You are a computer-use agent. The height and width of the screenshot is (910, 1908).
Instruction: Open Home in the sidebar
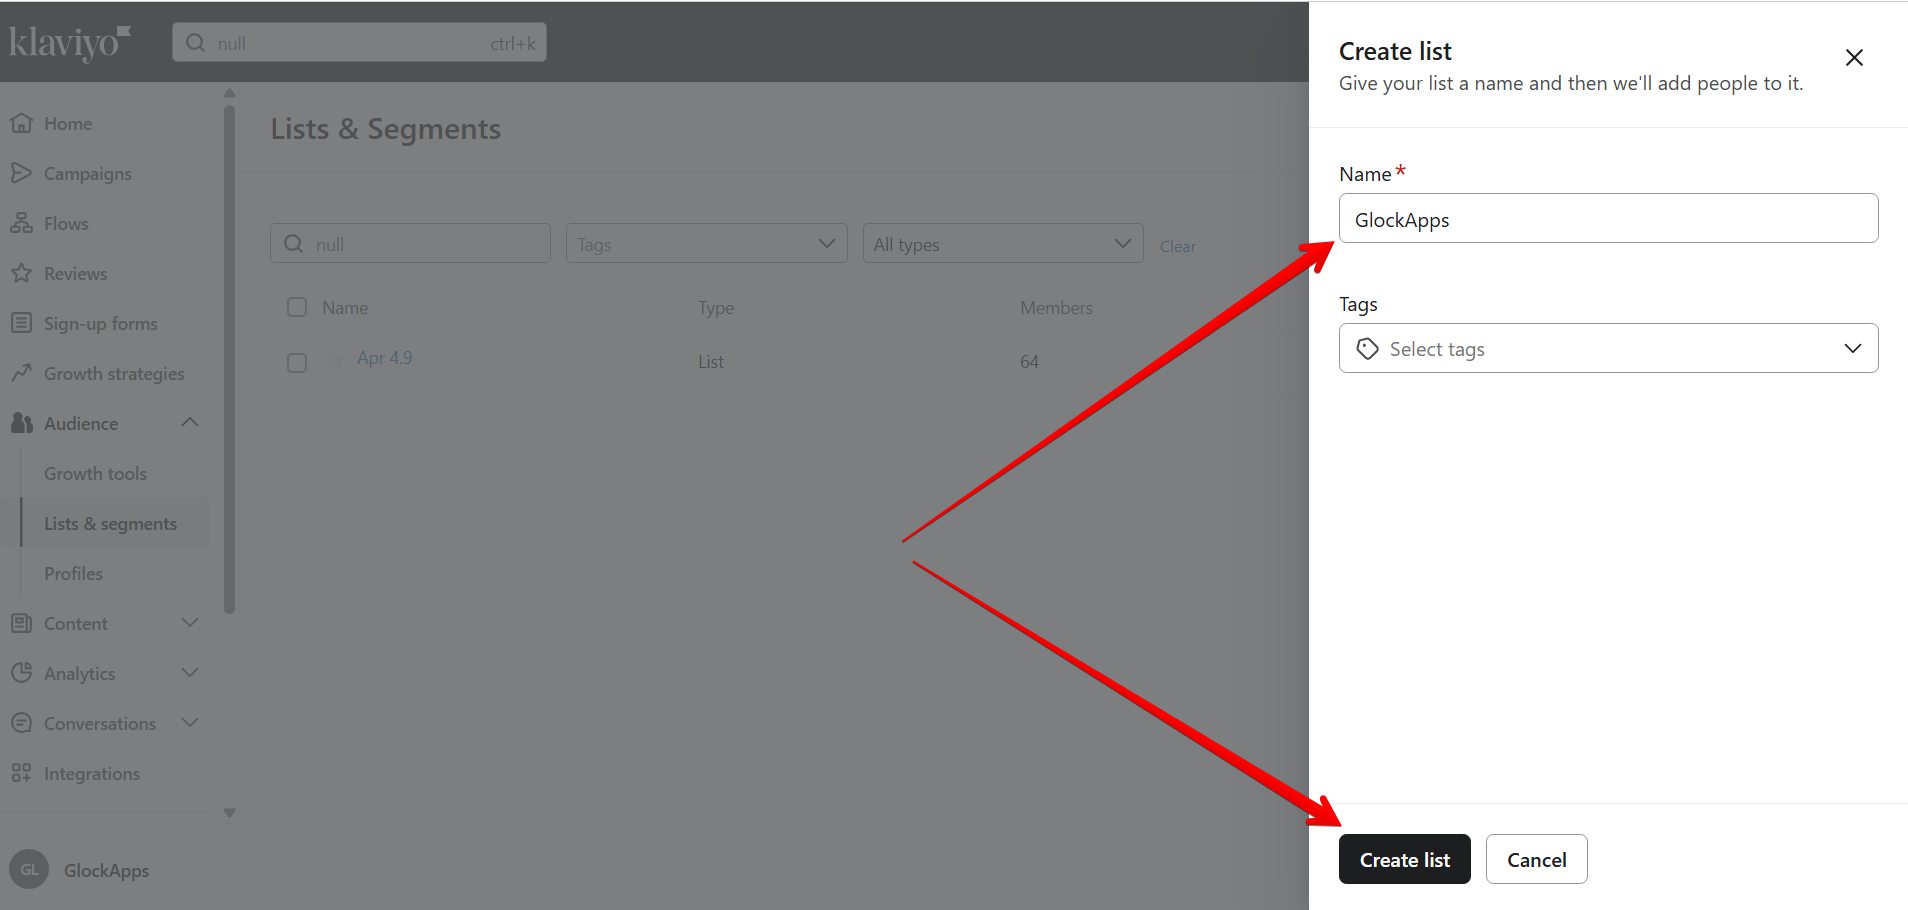point(68,124)
